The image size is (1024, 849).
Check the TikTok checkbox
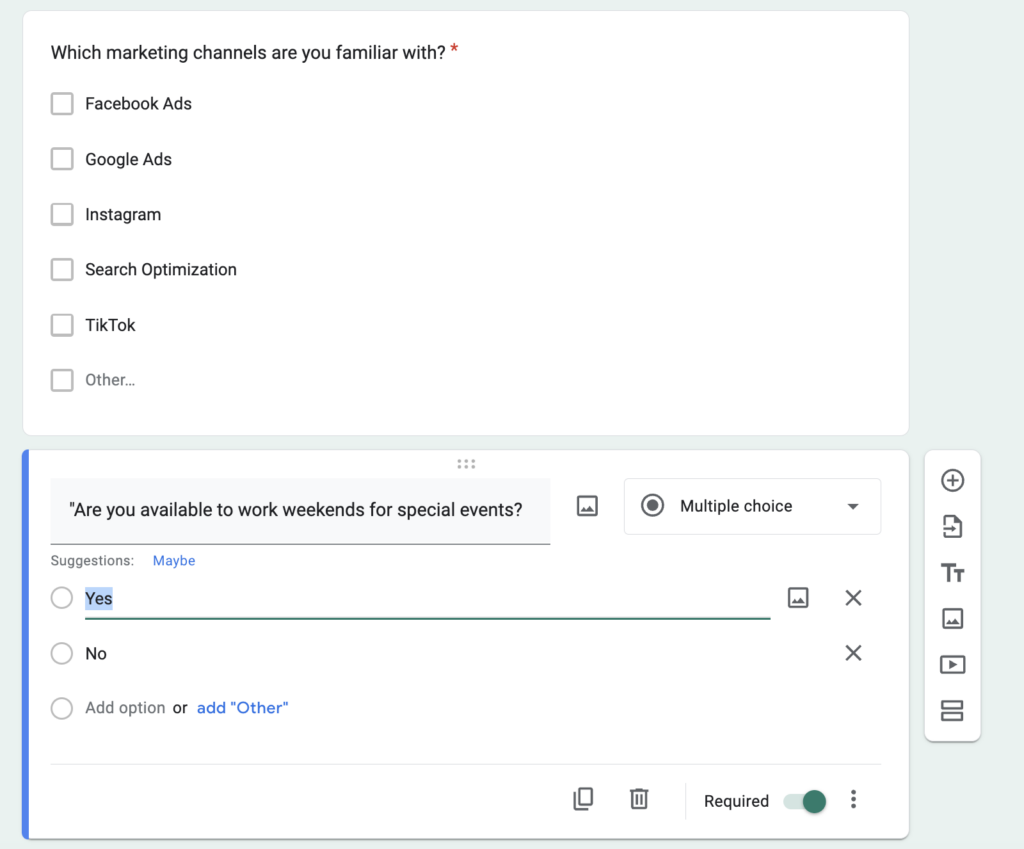pyautogui.click(x=62, y=325)
